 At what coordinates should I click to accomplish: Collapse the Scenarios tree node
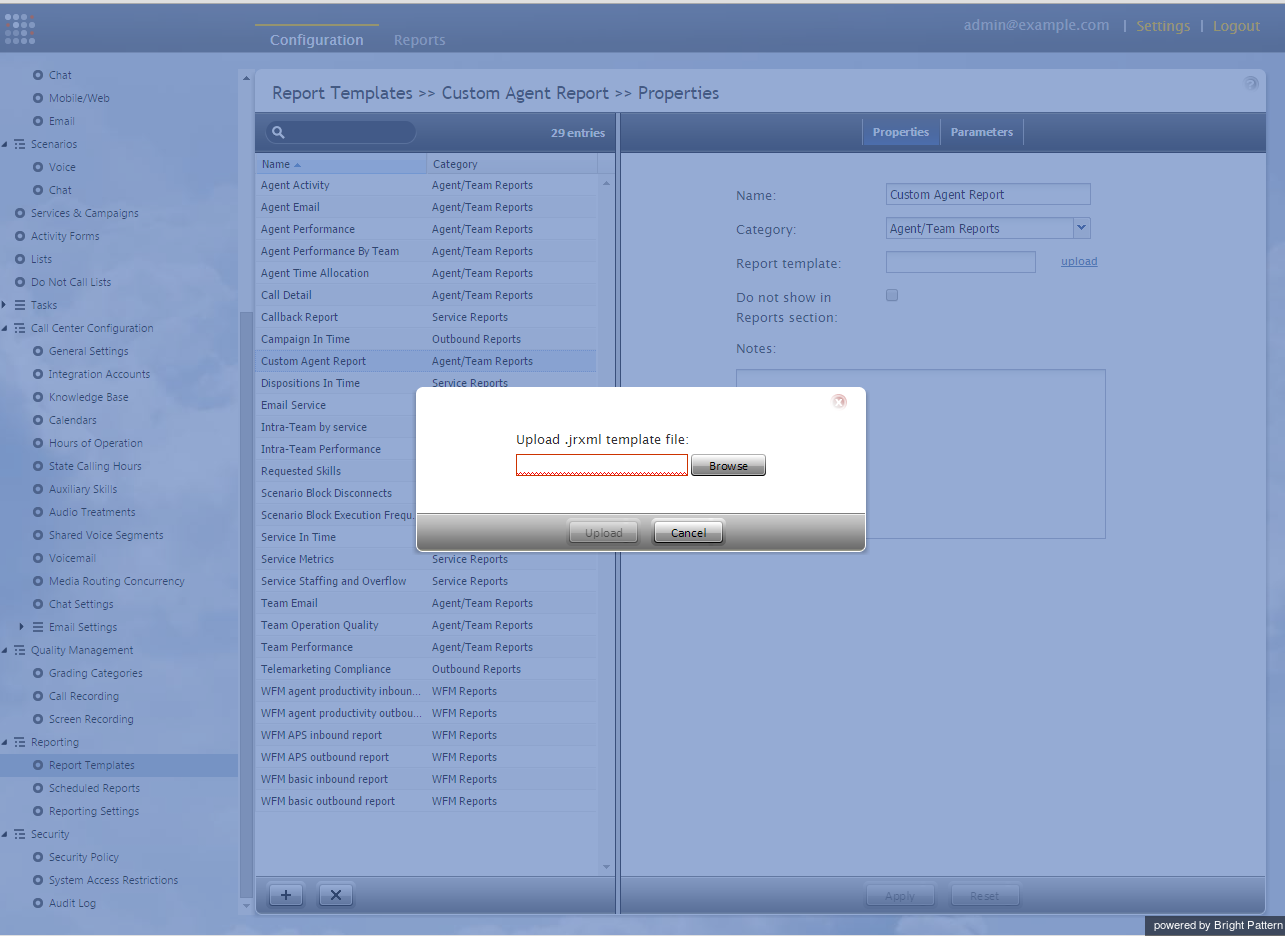[4, 144]
